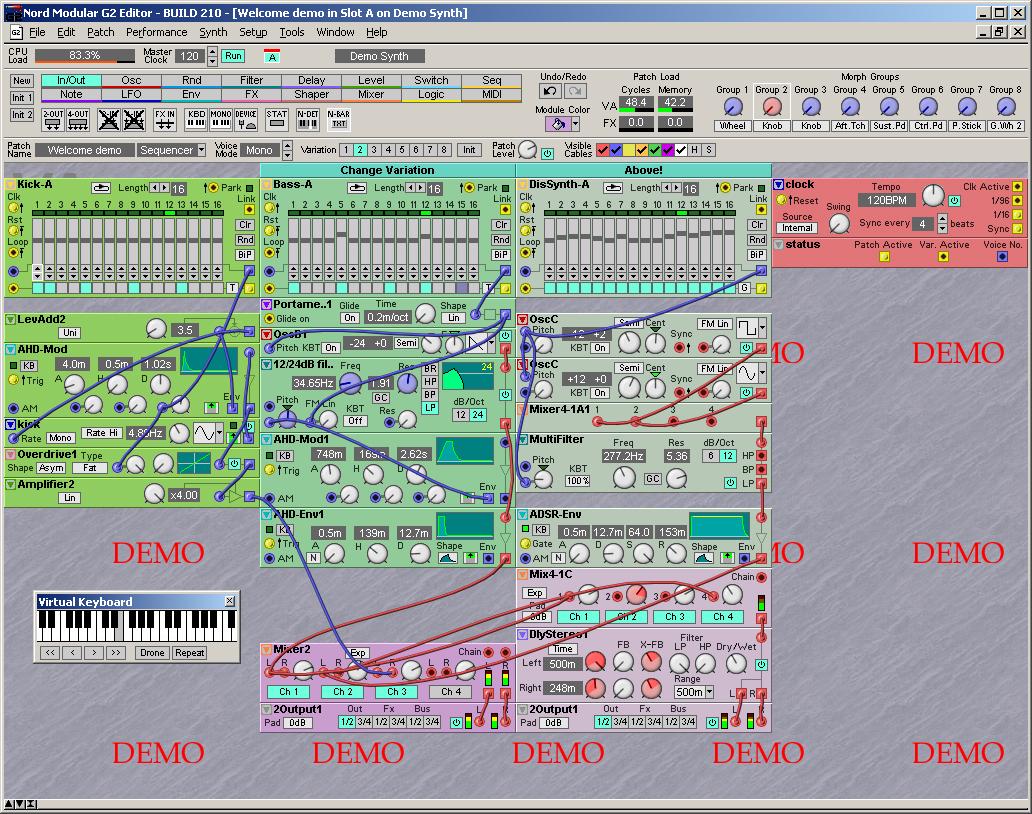The image size is (1032, 814).
Task: Open the Performance menu
Action: [157, 32]
